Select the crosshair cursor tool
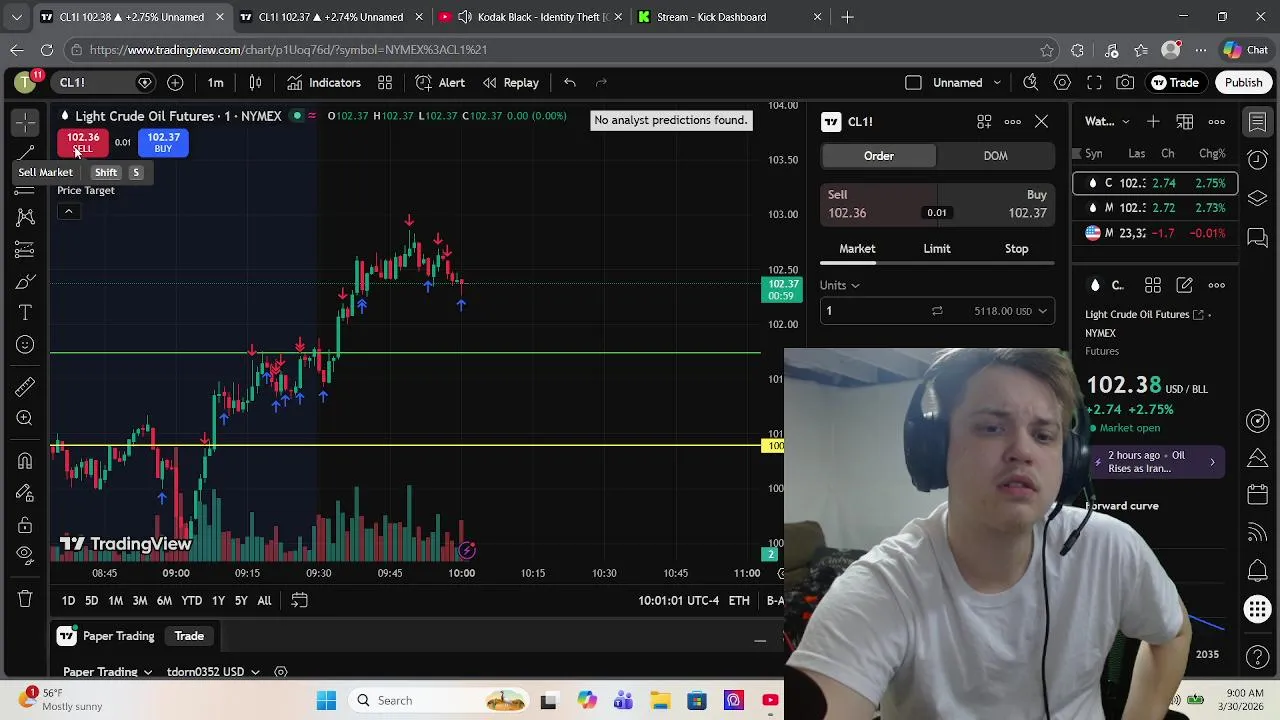This screenshot has height=720, width=1280. pyautogui.click(x=25, y=122)
